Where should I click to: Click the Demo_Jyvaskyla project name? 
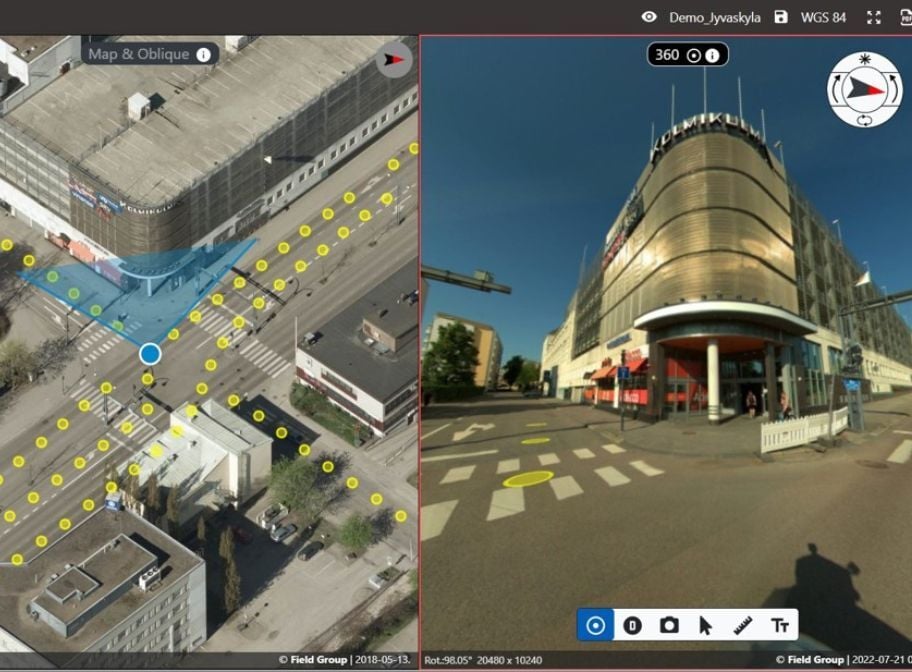click(x=716, y=17)
